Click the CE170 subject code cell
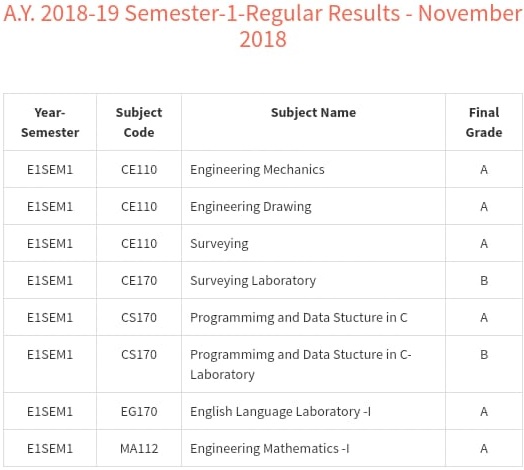 [x=139, y=280]
